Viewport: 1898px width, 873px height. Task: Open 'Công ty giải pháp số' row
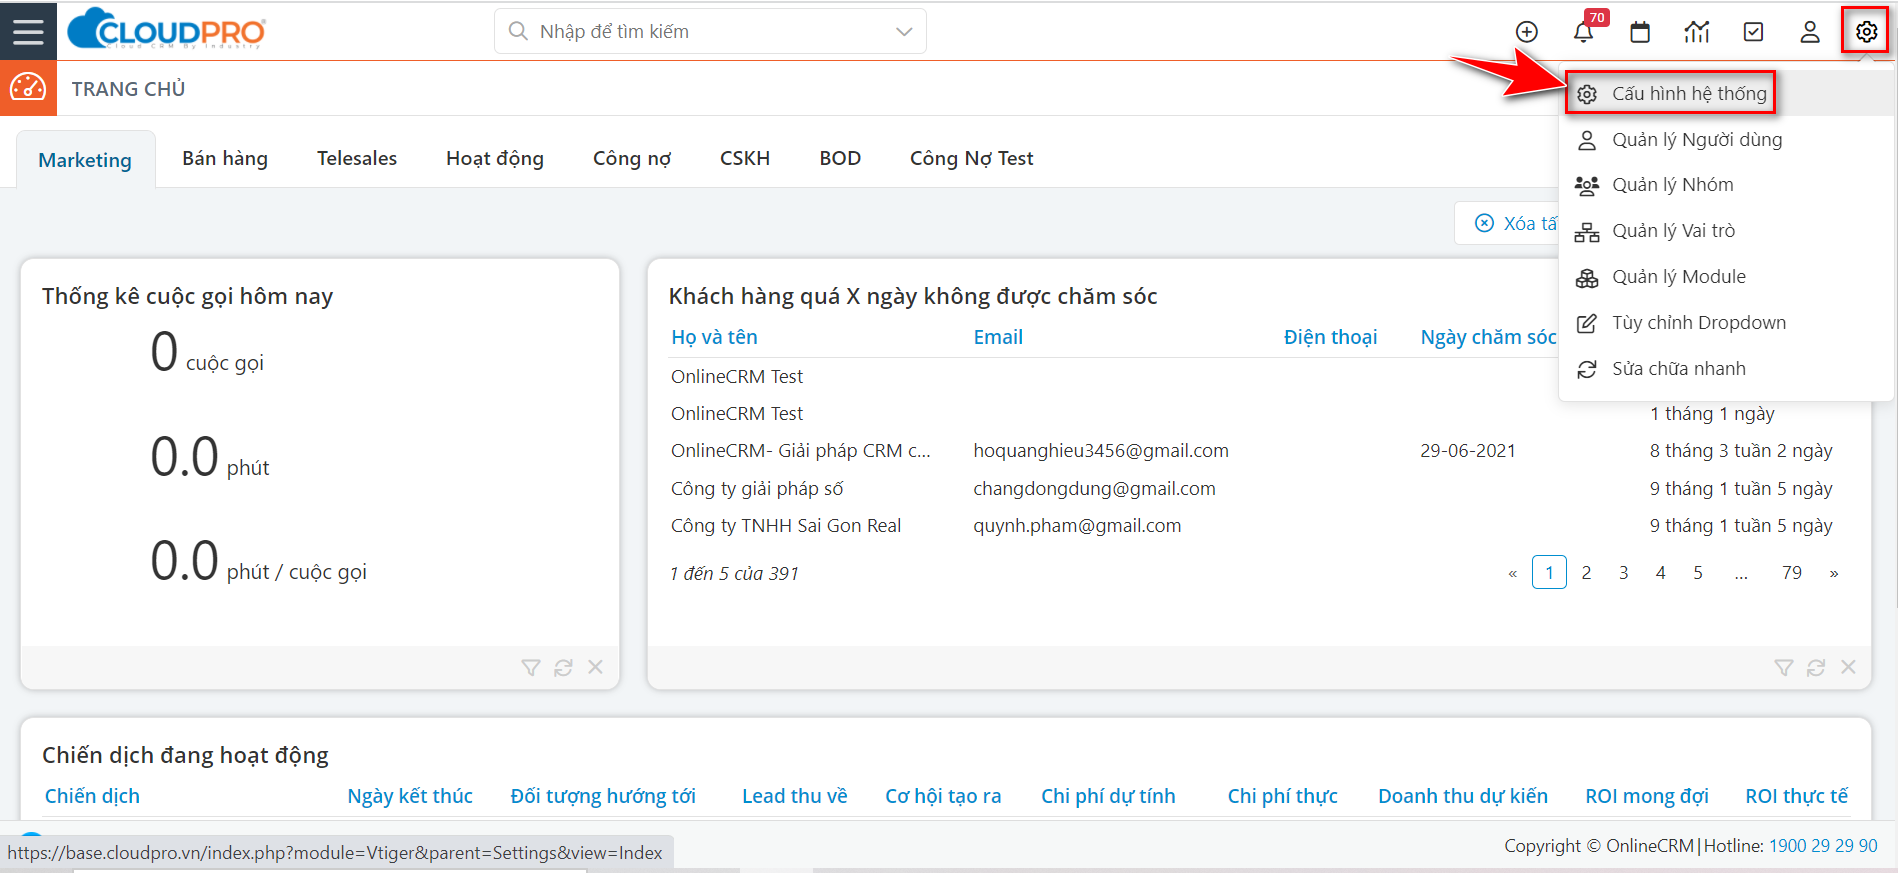[757, 488]
